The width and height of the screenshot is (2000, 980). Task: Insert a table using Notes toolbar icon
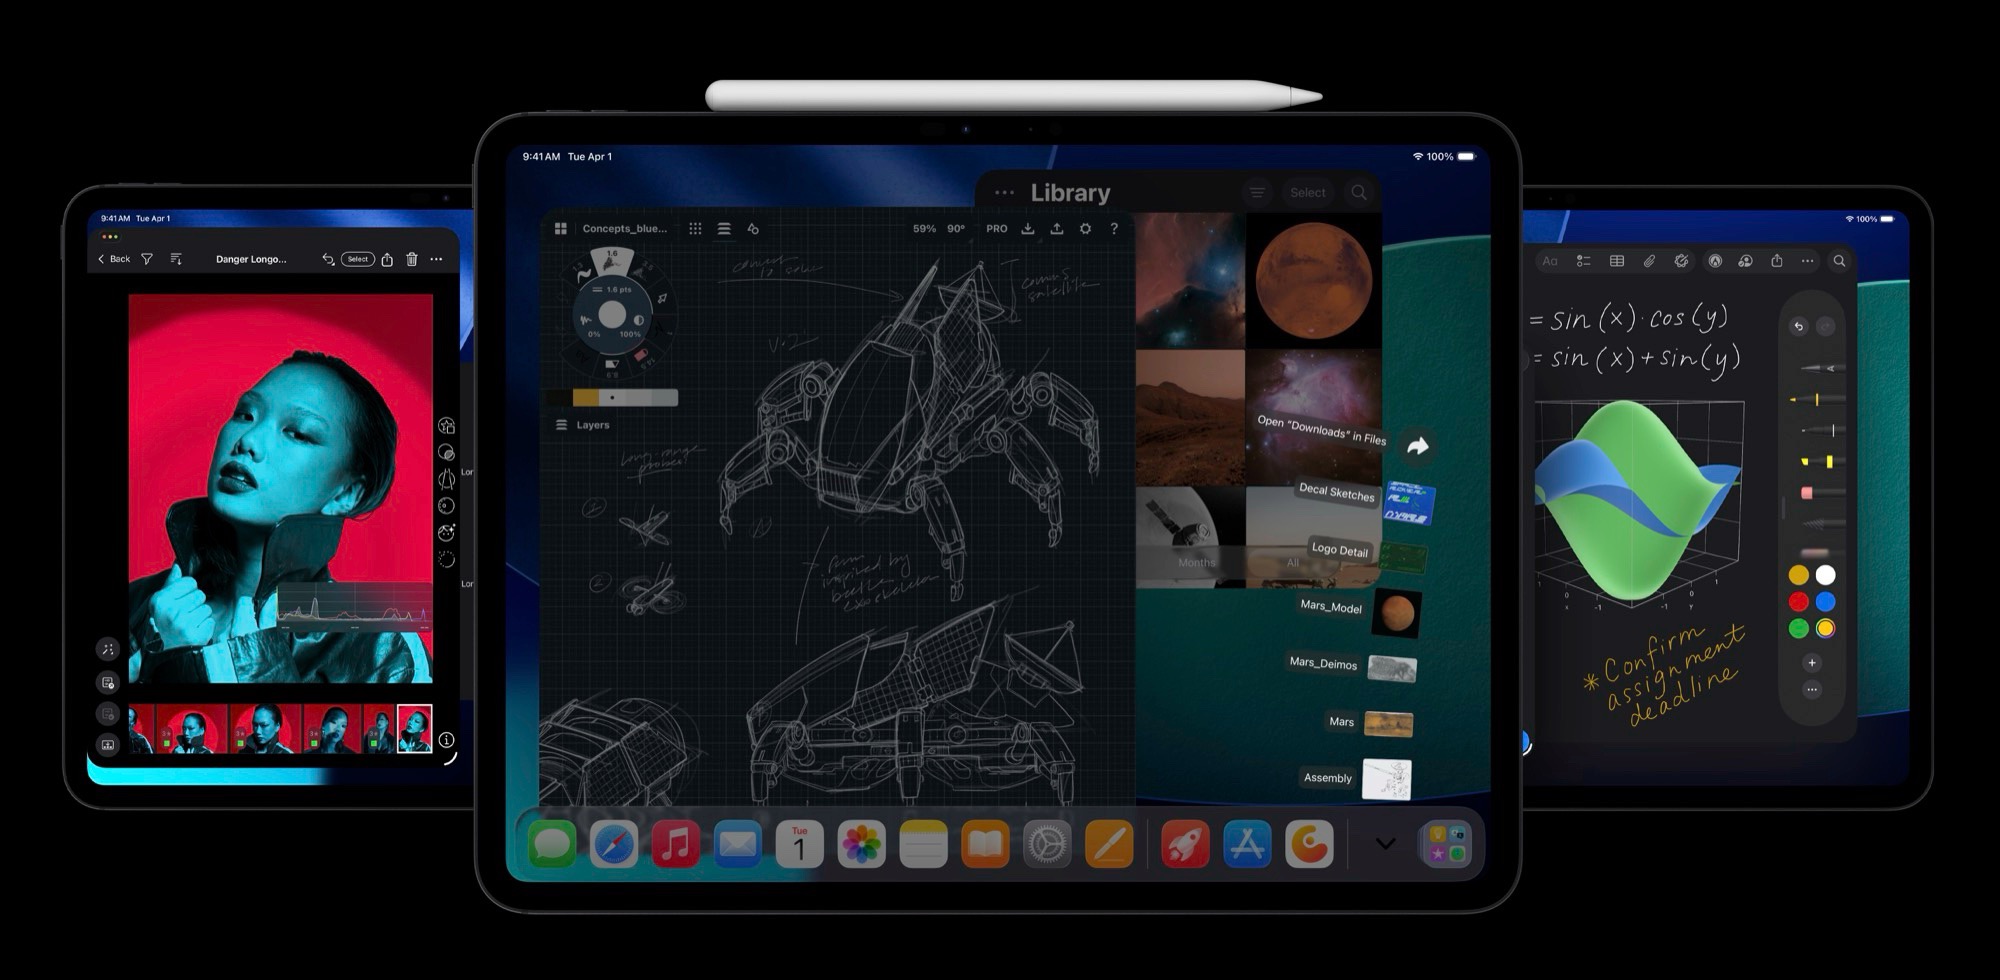tap(1616, 261)
